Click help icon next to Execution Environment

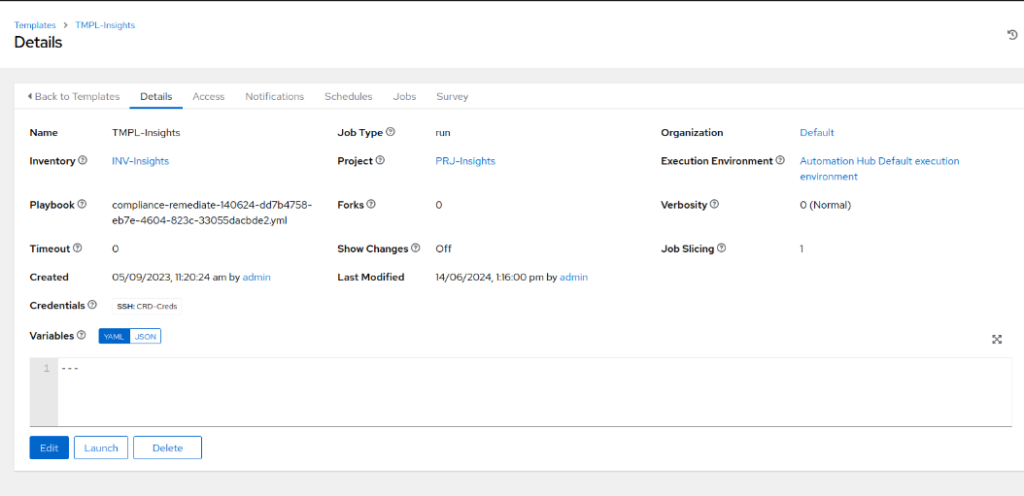pos(779,160)
